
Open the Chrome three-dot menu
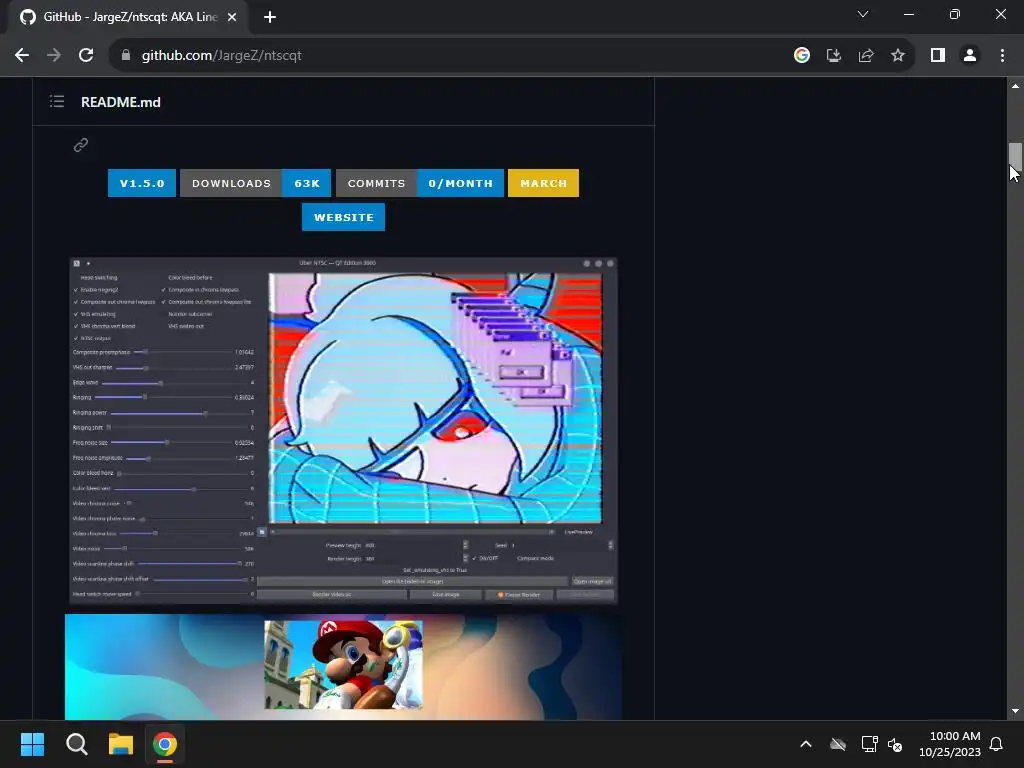click(1002, 56)
